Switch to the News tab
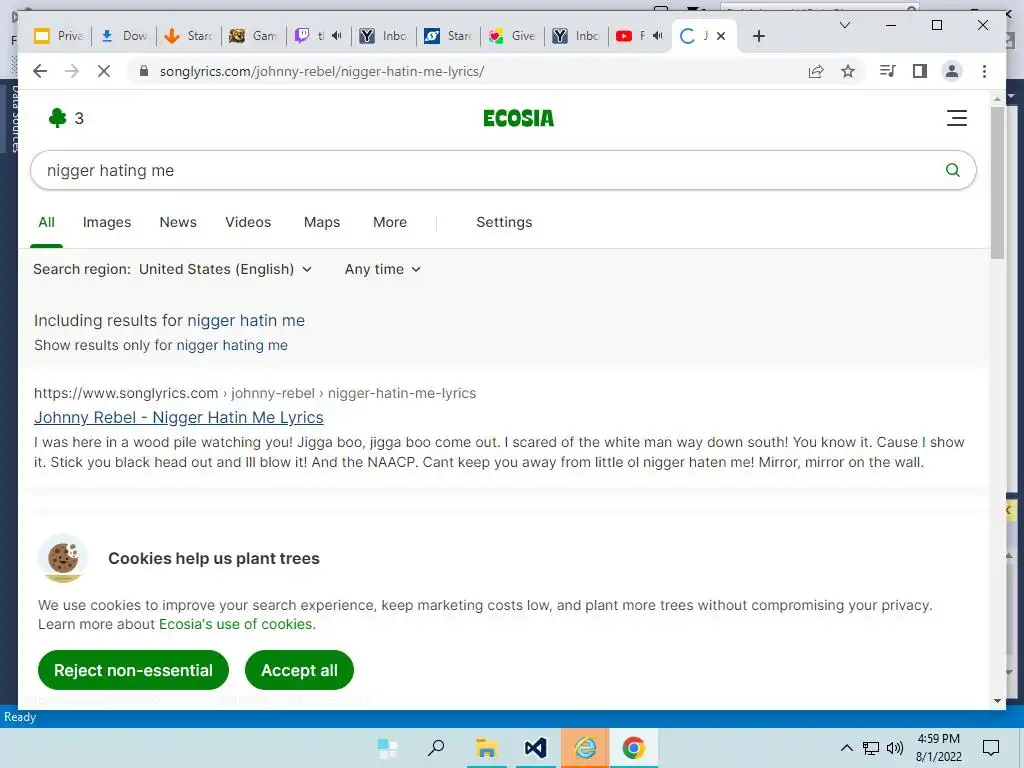Image resolution: width=1024 pixels, height=768 pixels. click(178, 222)
